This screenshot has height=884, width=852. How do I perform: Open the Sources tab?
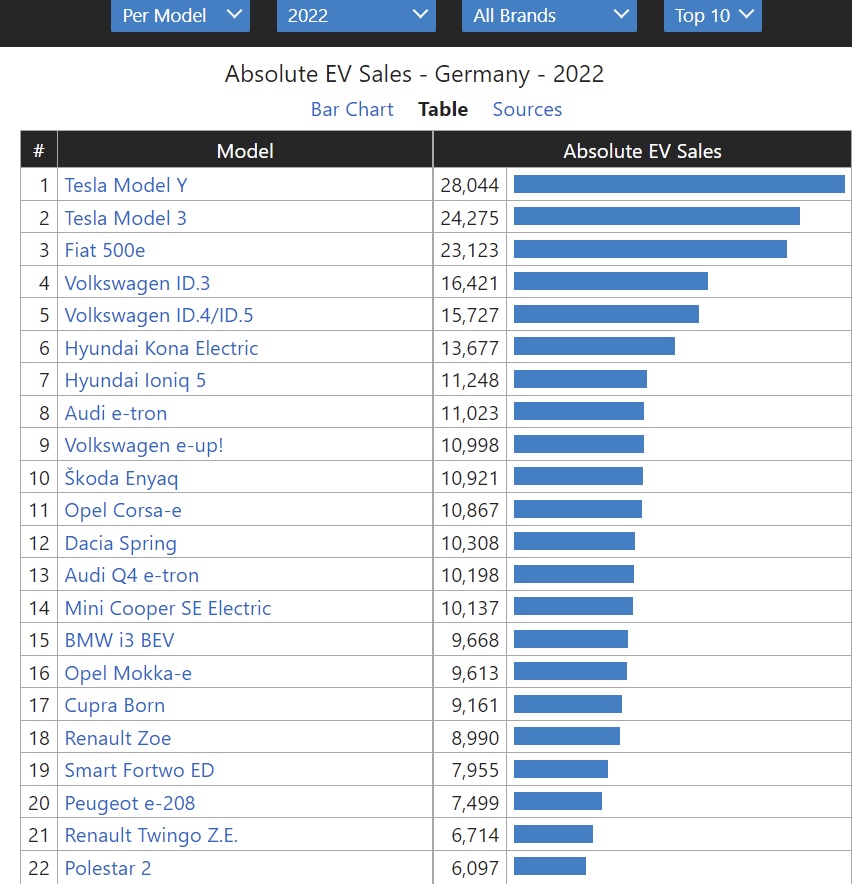527,109
